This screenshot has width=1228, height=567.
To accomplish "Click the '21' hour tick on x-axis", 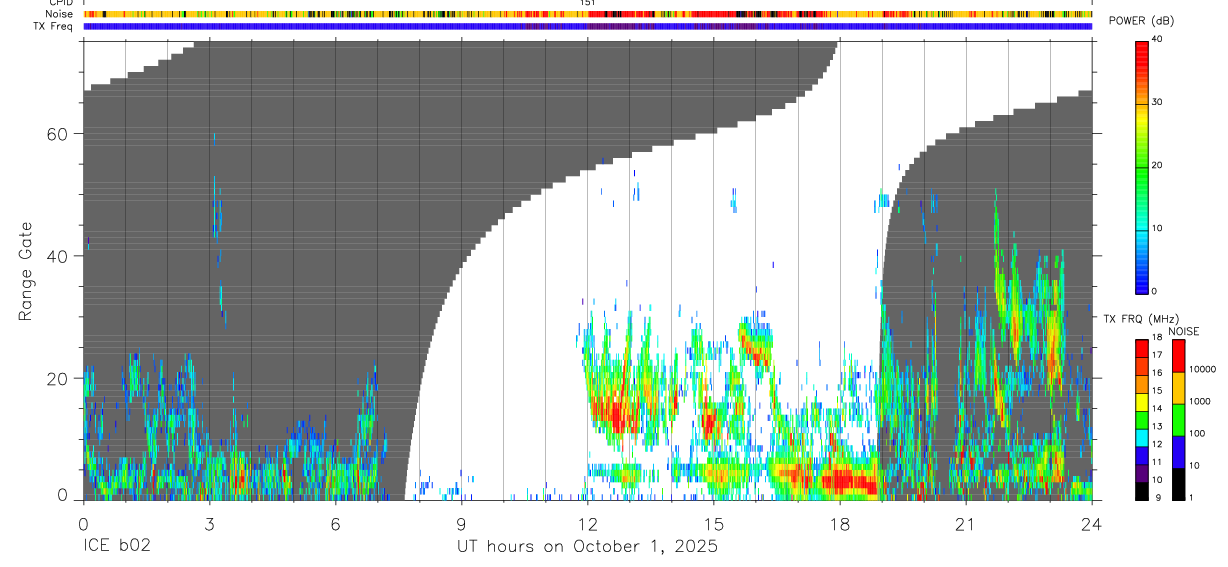I will tap(966, 523).
